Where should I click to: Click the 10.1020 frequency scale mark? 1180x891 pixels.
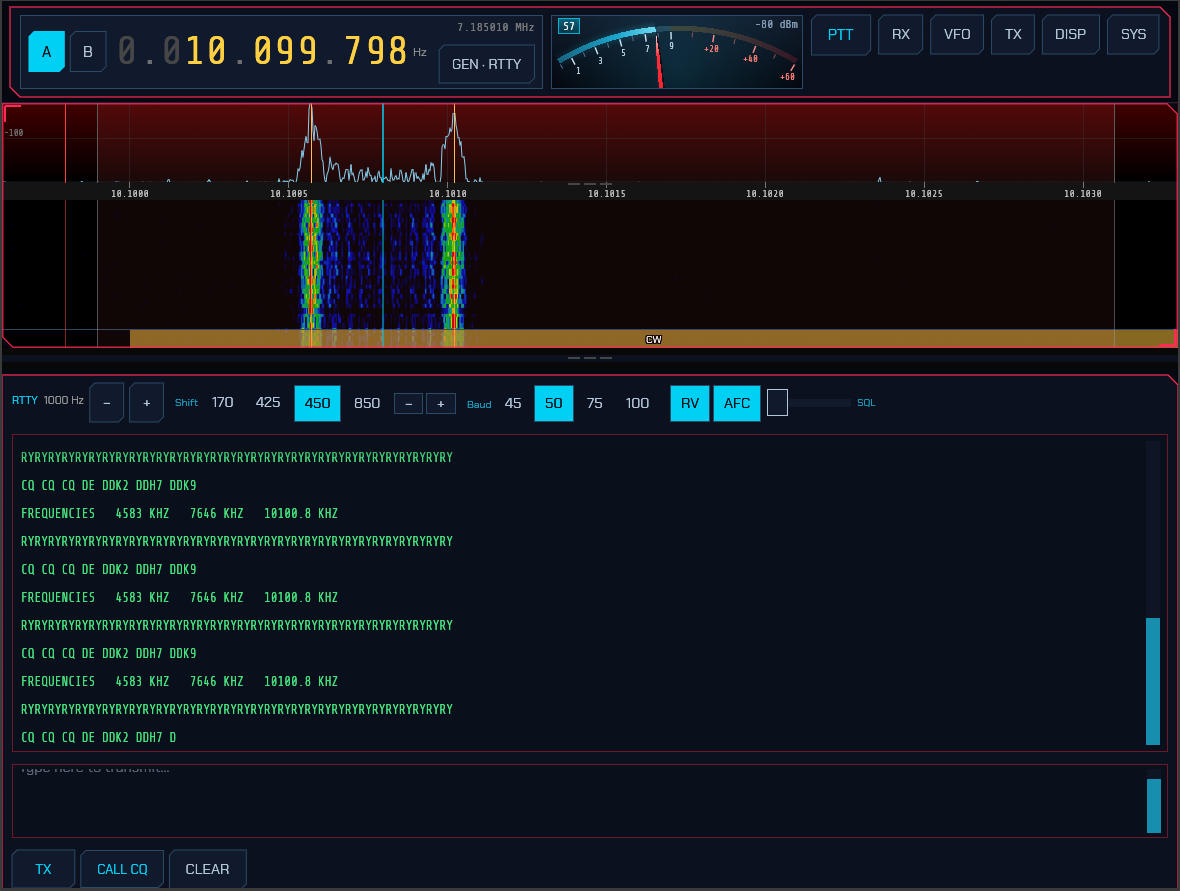click(765, 193)
